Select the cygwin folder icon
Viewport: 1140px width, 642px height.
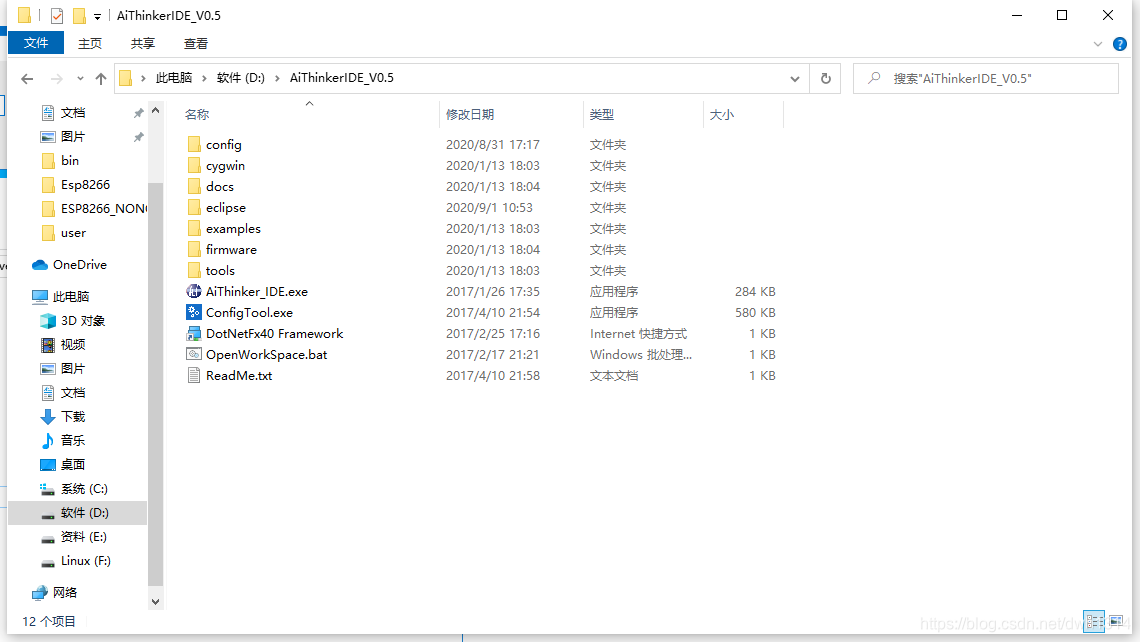click(193, 165)
